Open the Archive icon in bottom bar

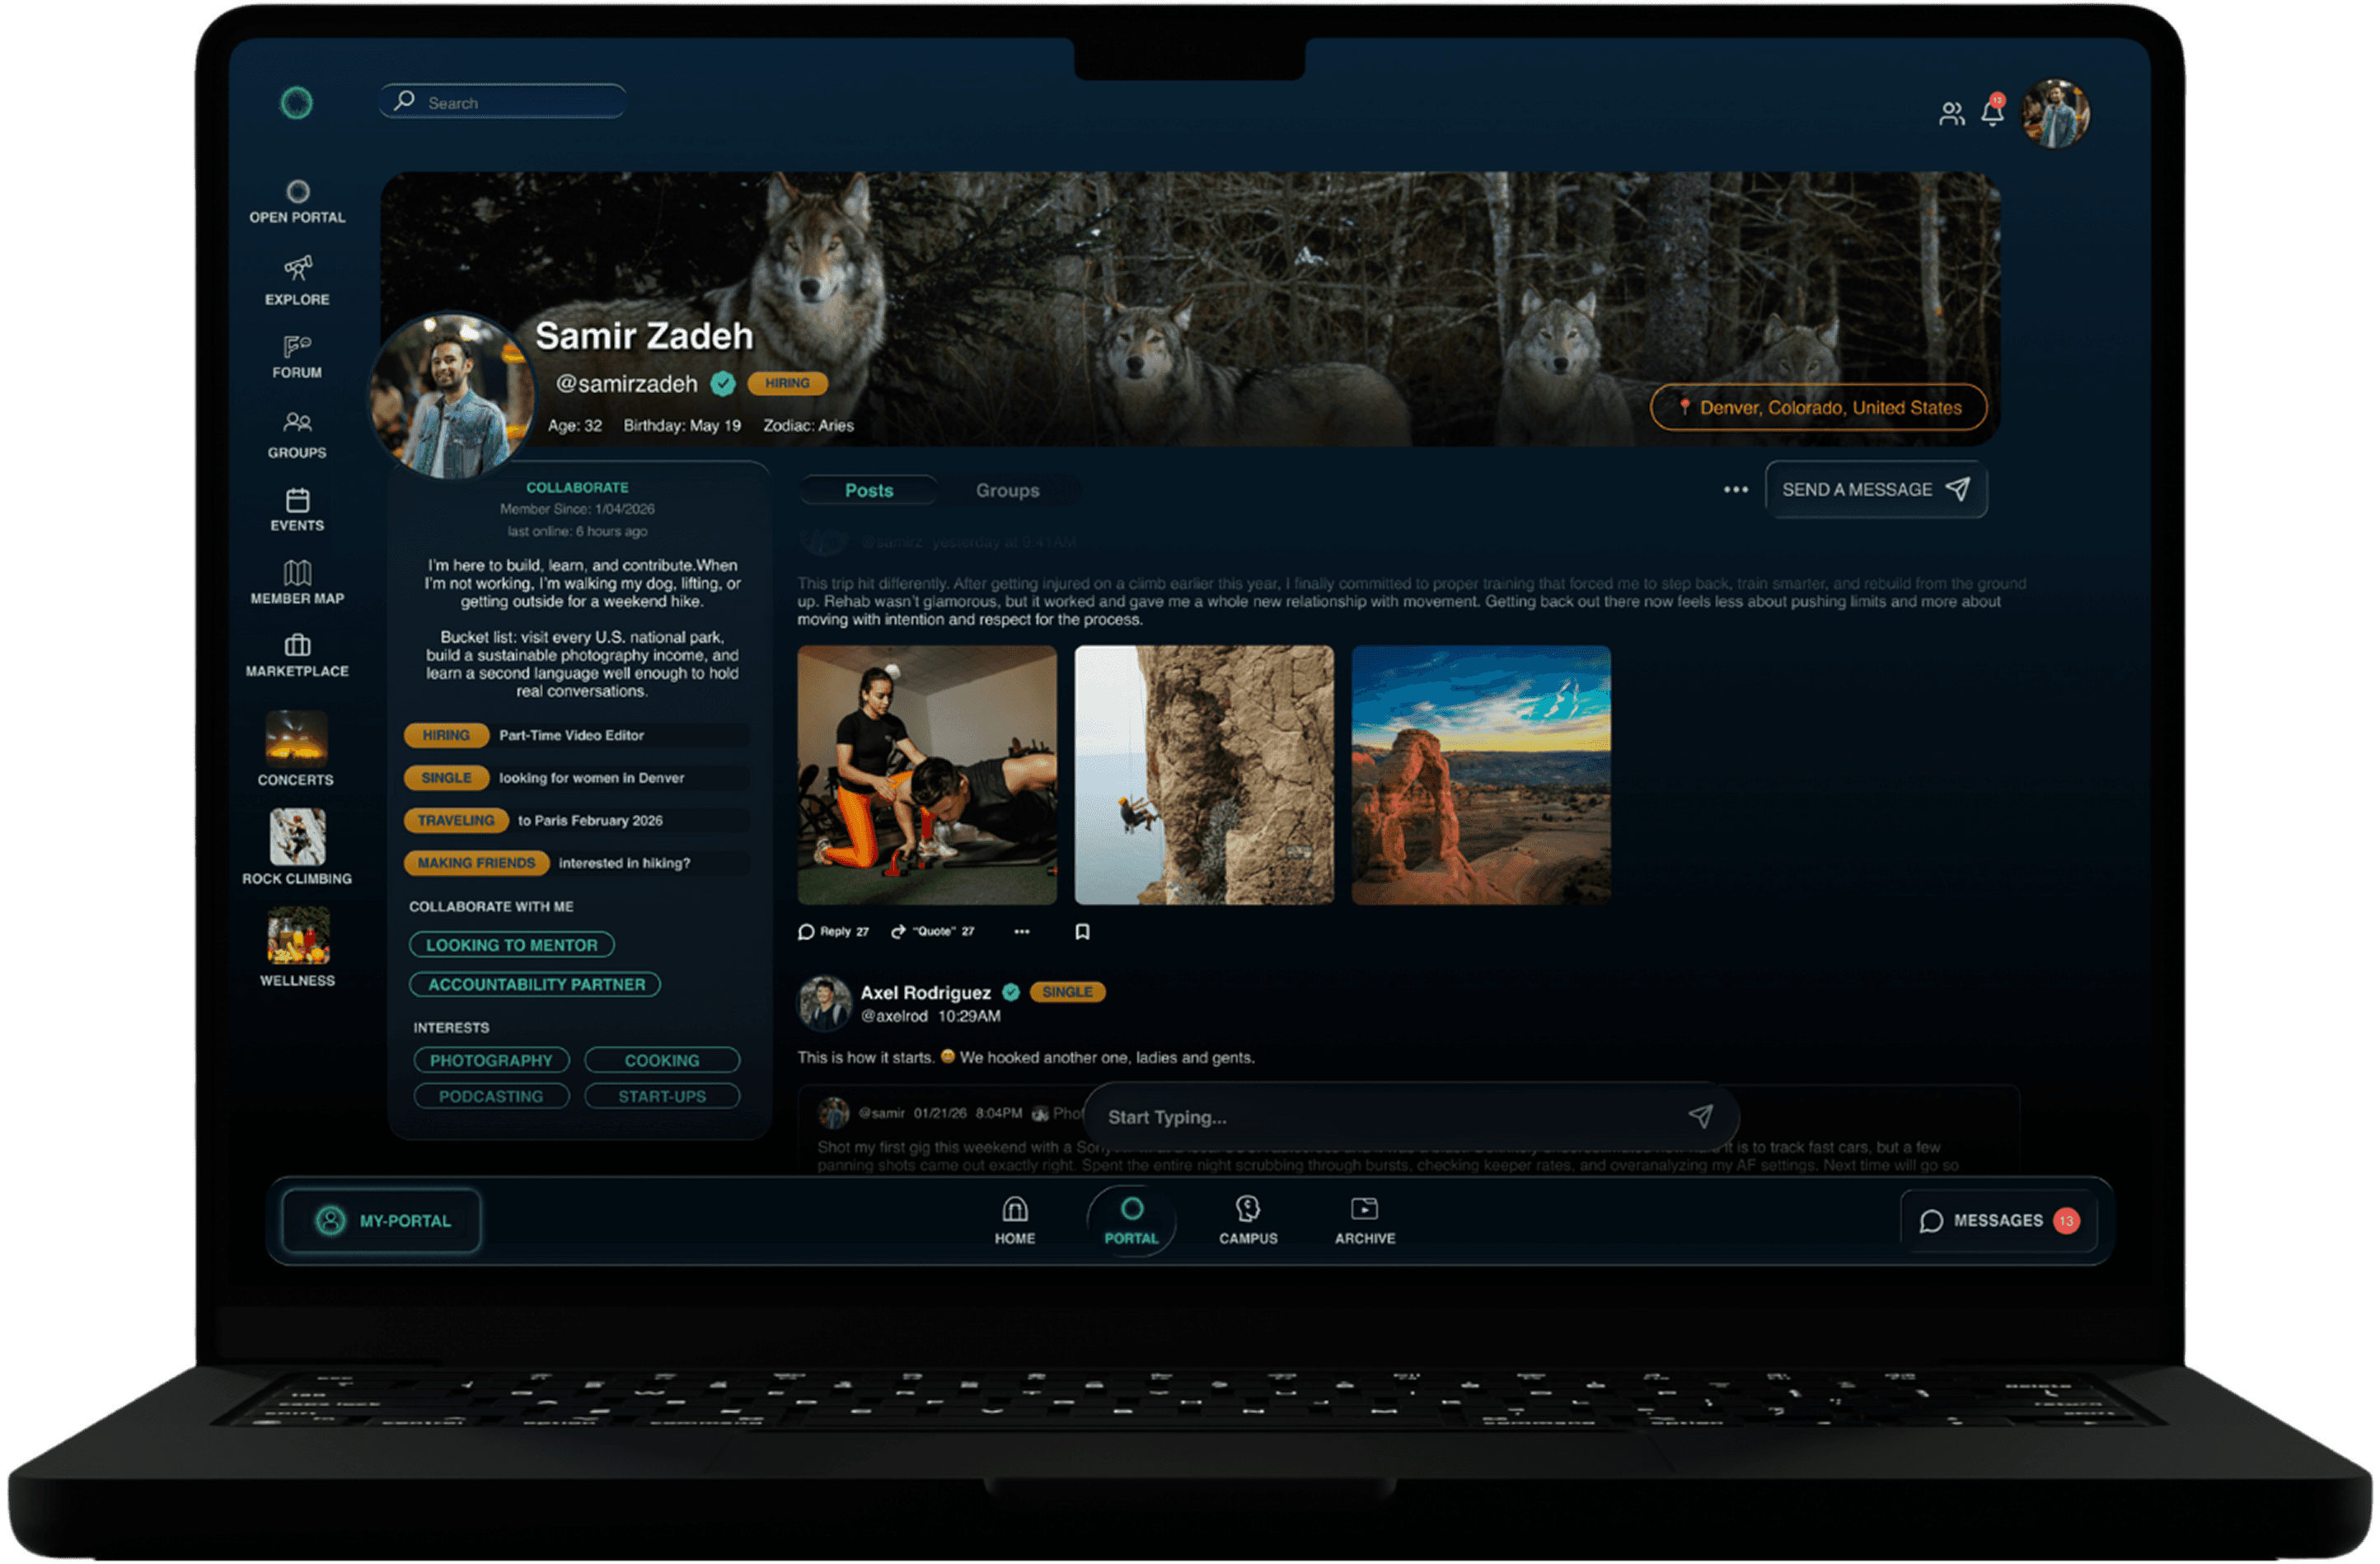tap(1364, 1210)
